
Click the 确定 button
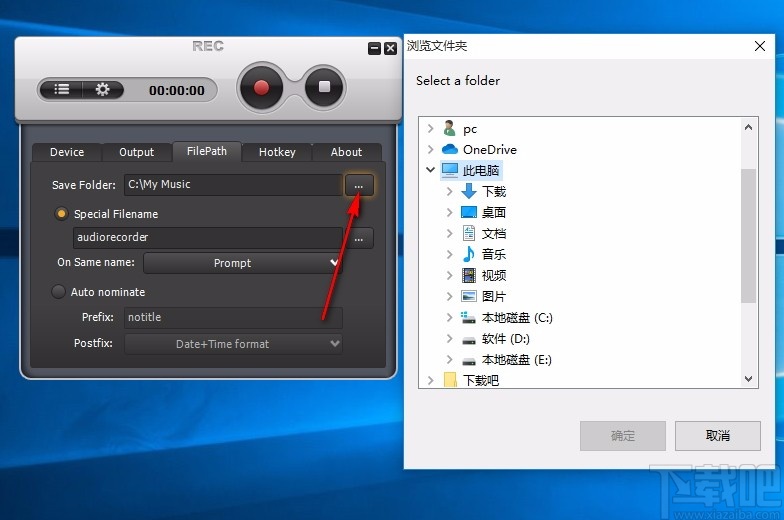tap(622, 436)
